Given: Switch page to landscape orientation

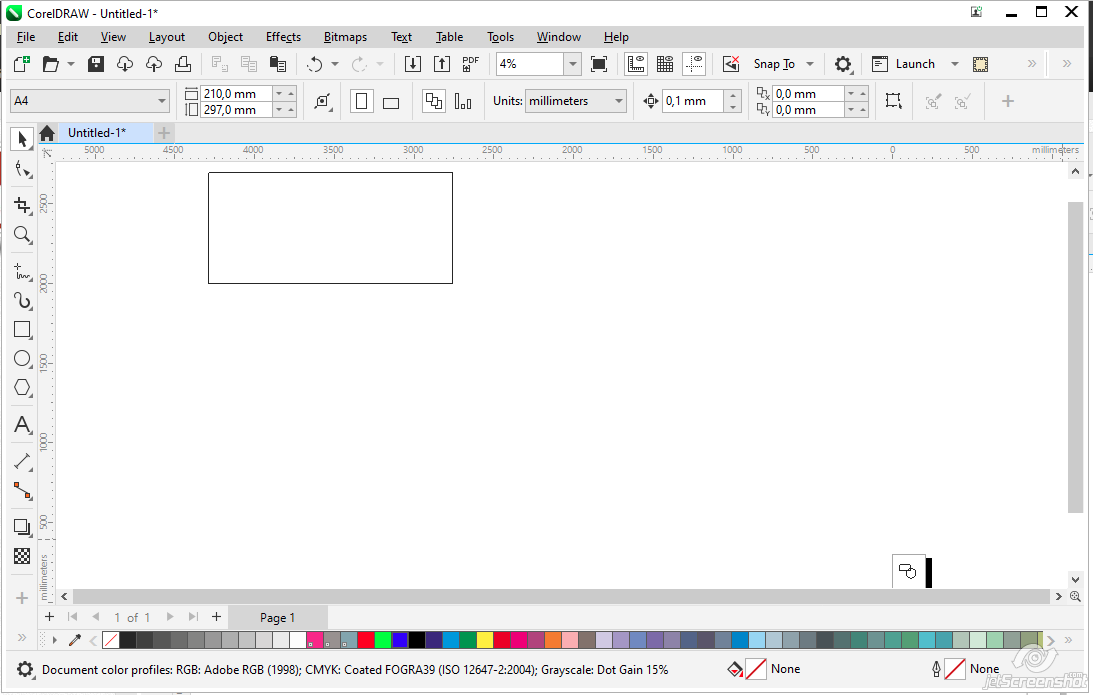Looking at the screenshot, I should (x=391, y=102).
